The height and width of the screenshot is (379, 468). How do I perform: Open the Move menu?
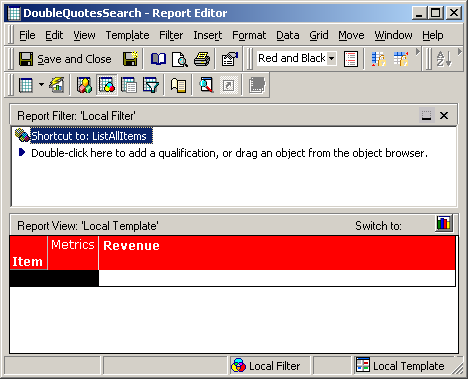point(351,35)
